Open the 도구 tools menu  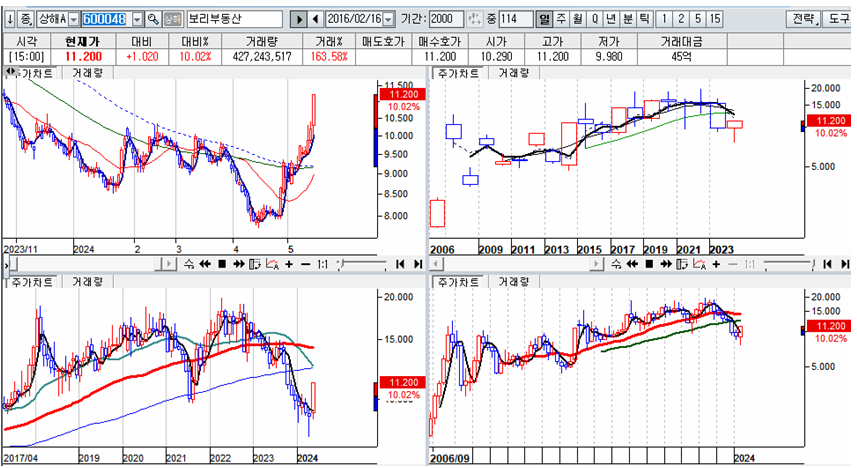[x=839, y=19]
